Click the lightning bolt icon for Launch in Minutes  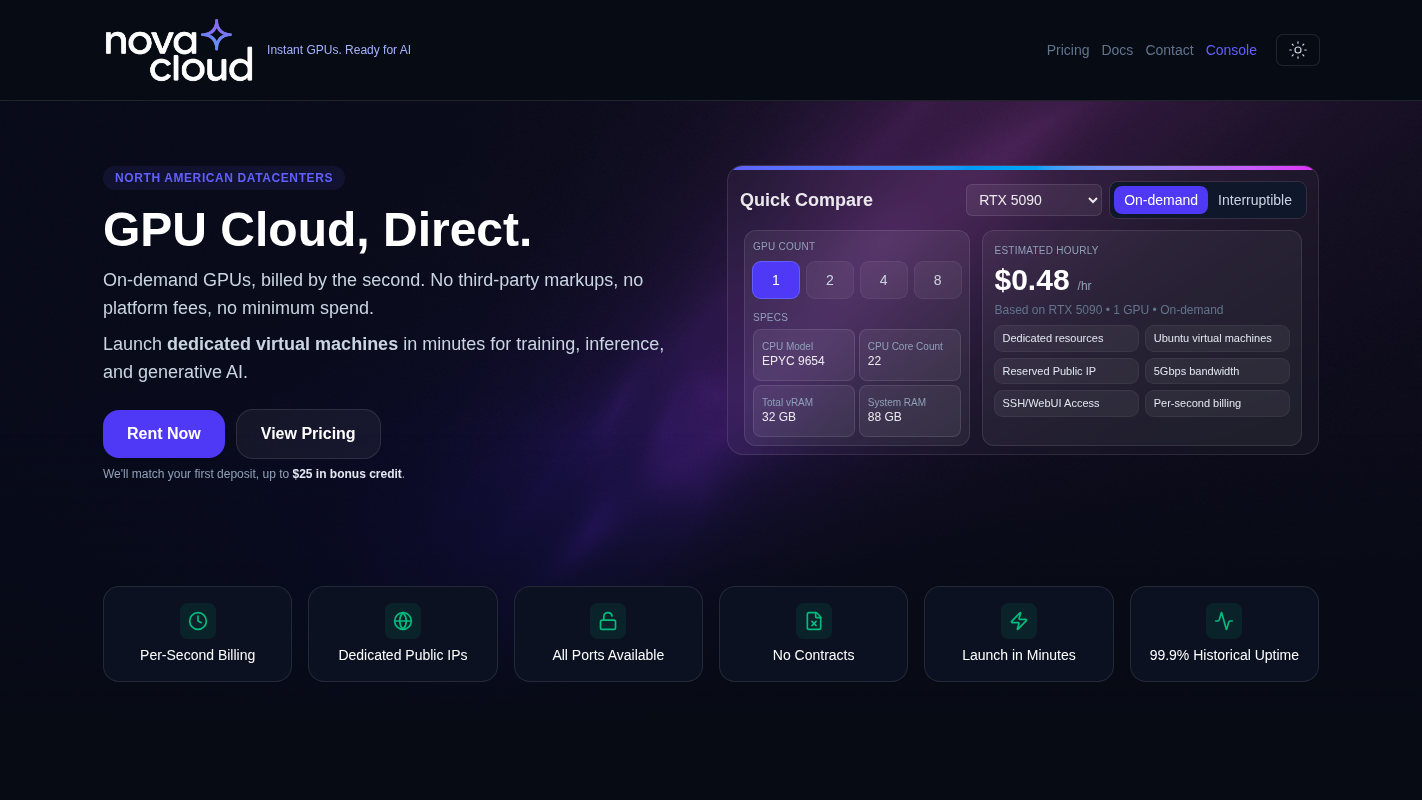[x=1019, y=621]
